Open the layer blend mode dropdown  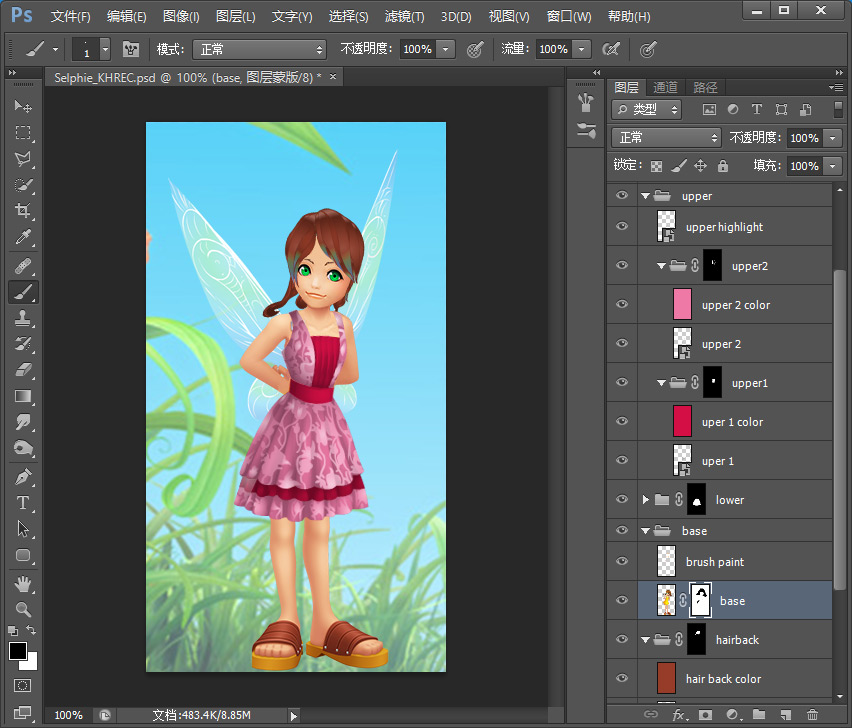point(666,137)
